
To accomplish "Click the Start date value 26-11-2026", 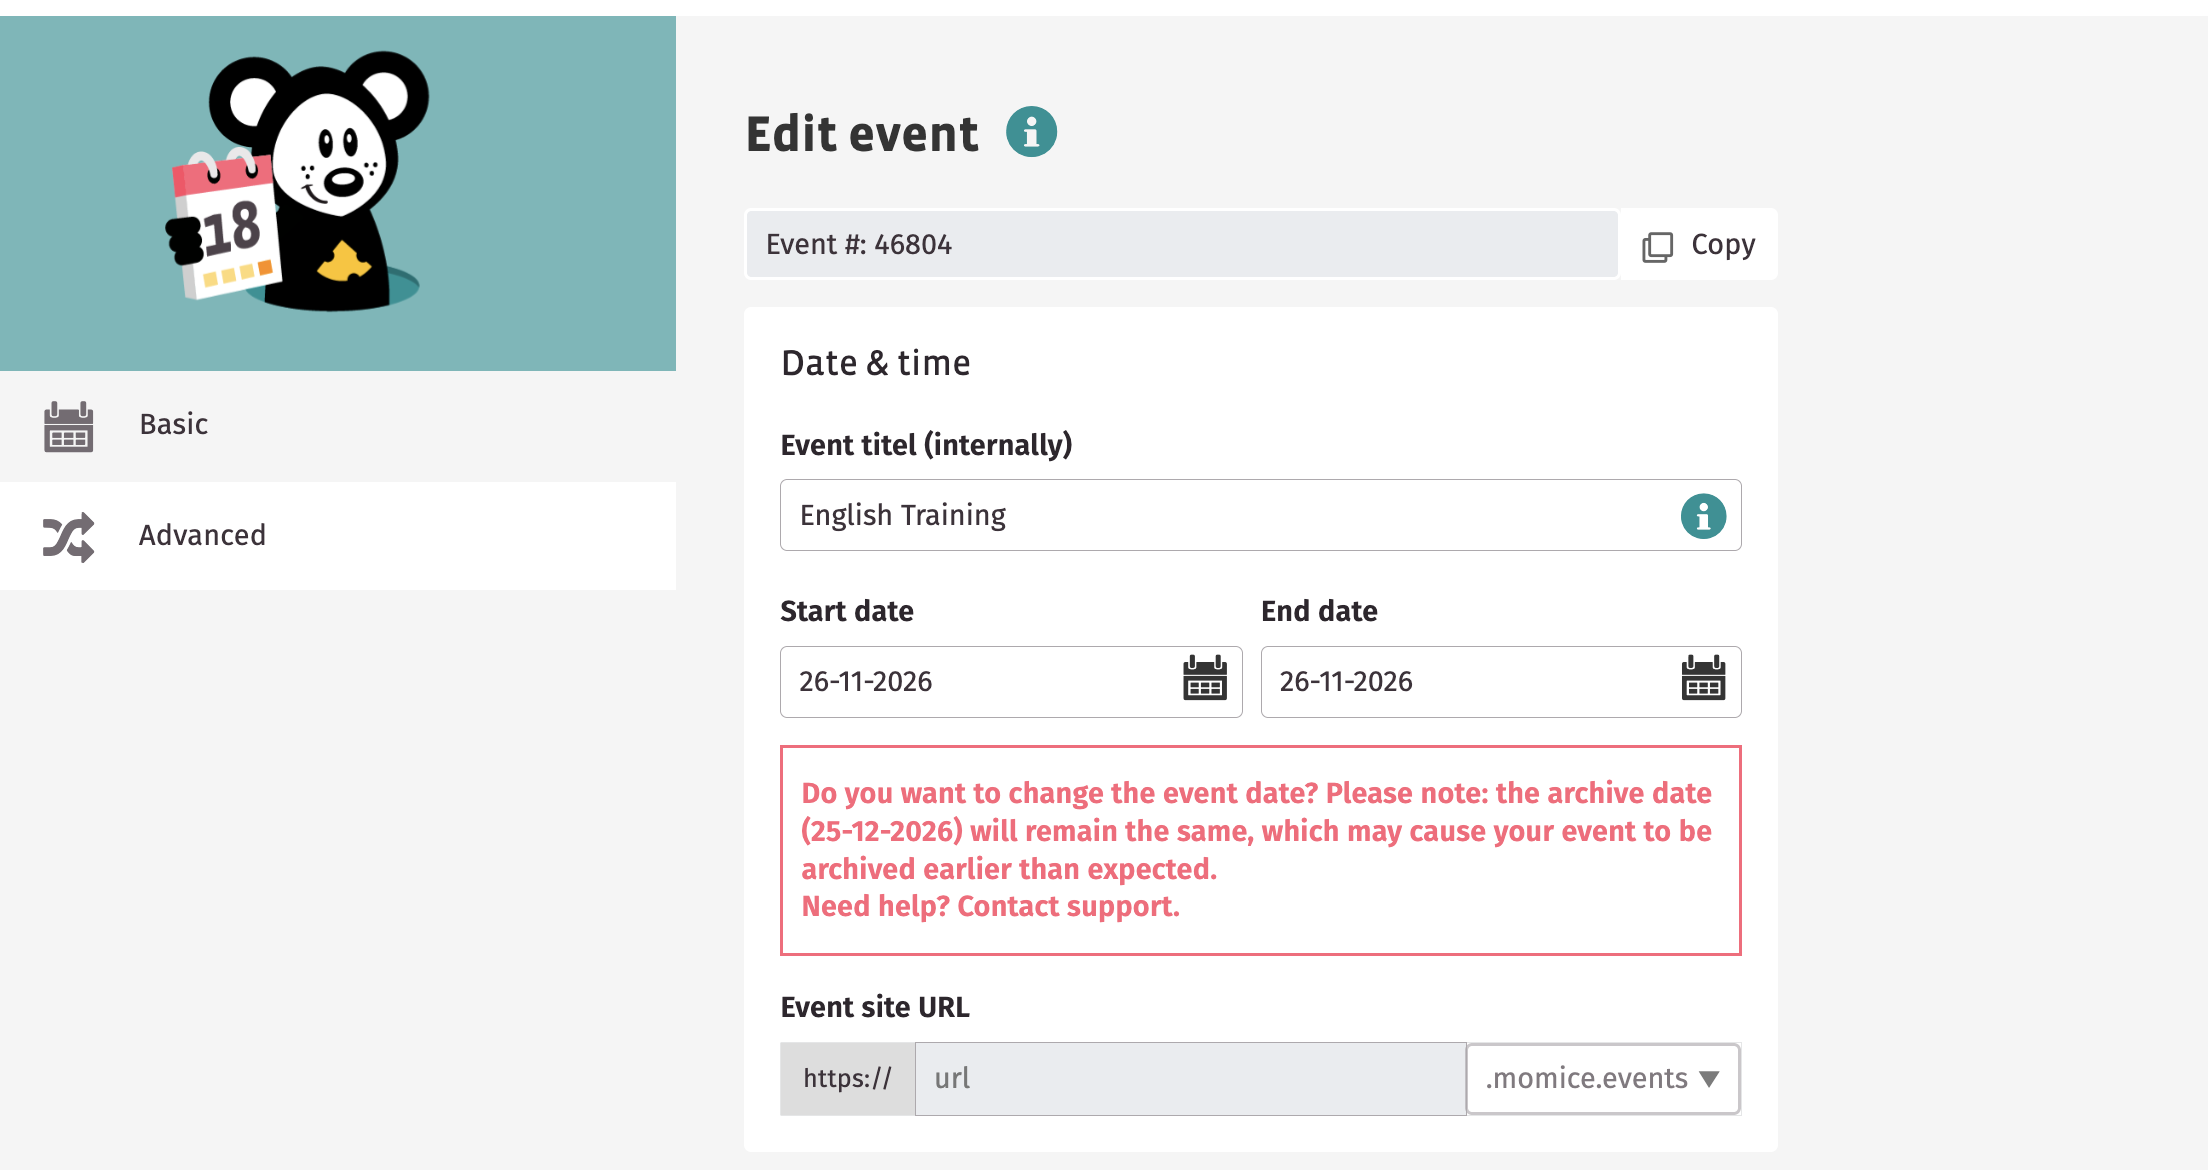I will (x=866, y=681).
